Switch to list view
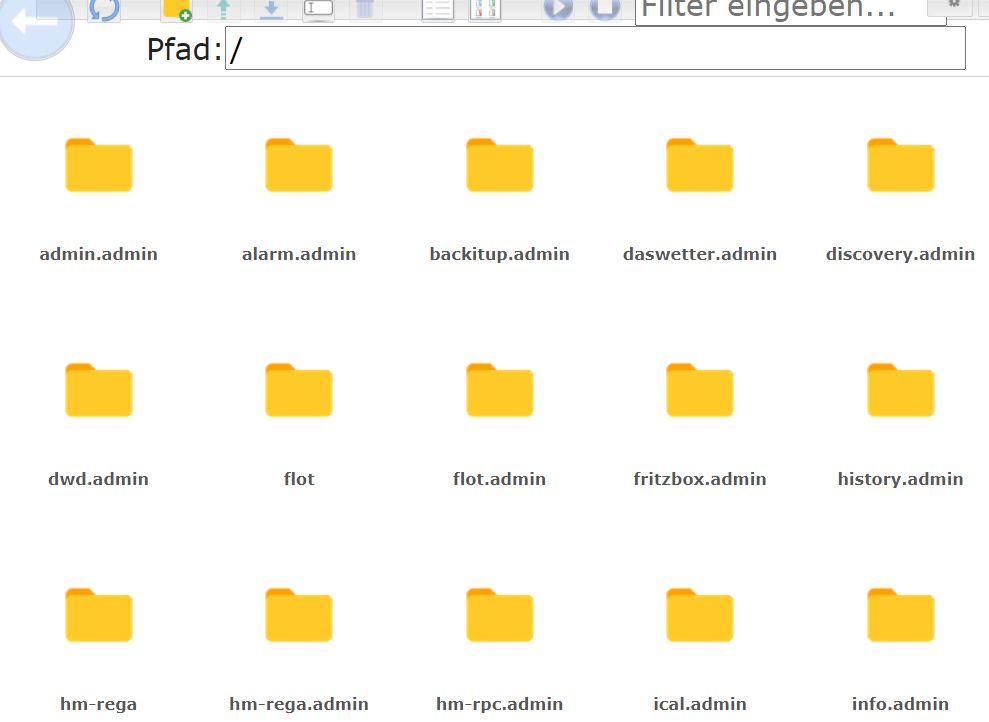The width and height of the screenshot is (989, 722). (x=438, y=11)
